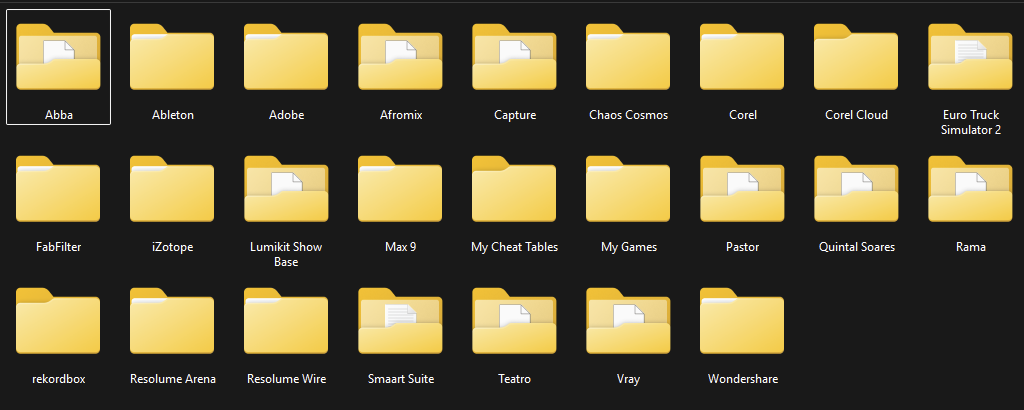
Task: Click the 'iZotope' name text
Action: coord(172,247)
